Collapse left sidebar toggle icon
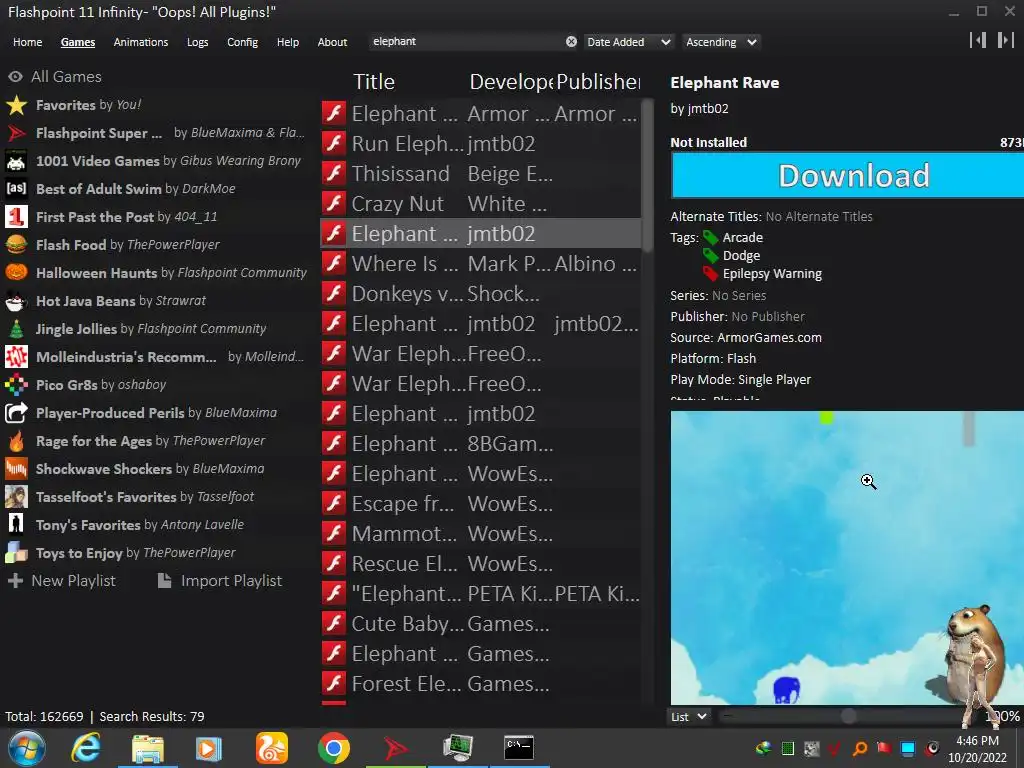 [x=978, y=40]
